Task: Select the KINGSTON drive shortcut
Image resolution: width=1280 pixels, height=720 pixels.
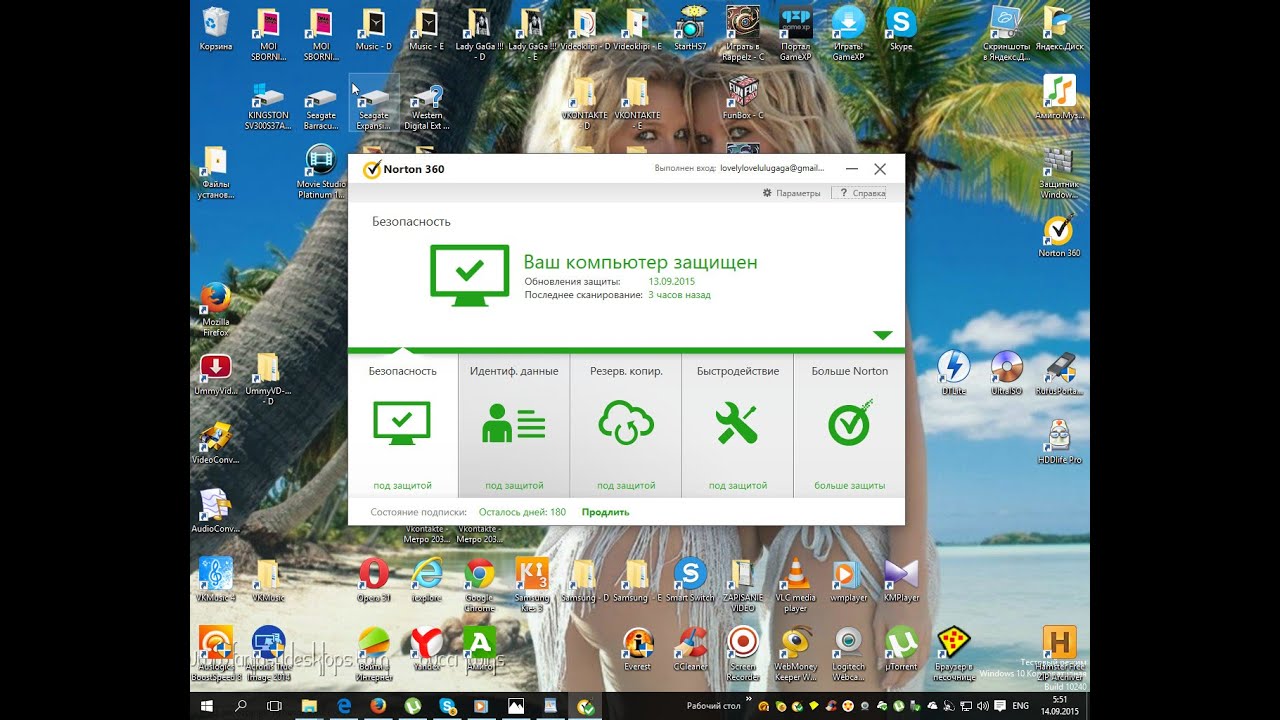Action: point(268,106)
